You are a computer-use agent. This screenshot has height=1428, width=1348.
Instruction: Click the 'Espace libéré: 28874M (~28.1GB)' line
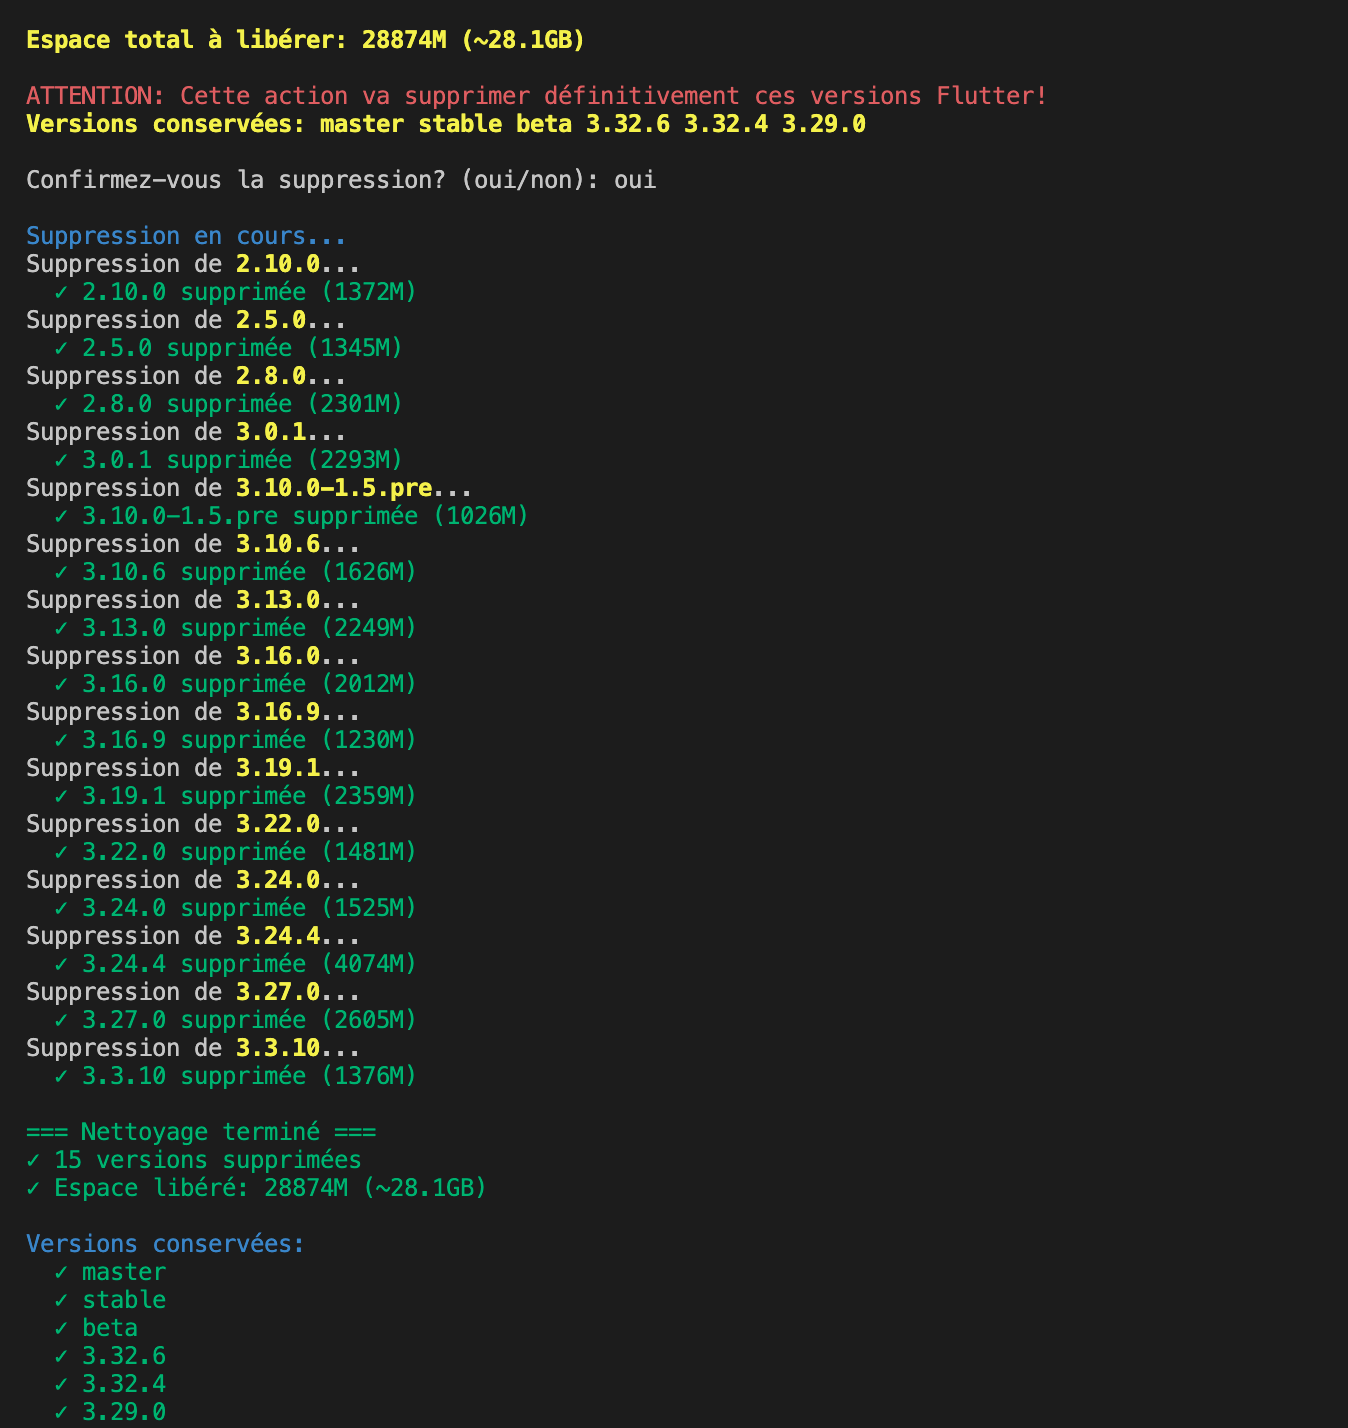(256, 1188)
